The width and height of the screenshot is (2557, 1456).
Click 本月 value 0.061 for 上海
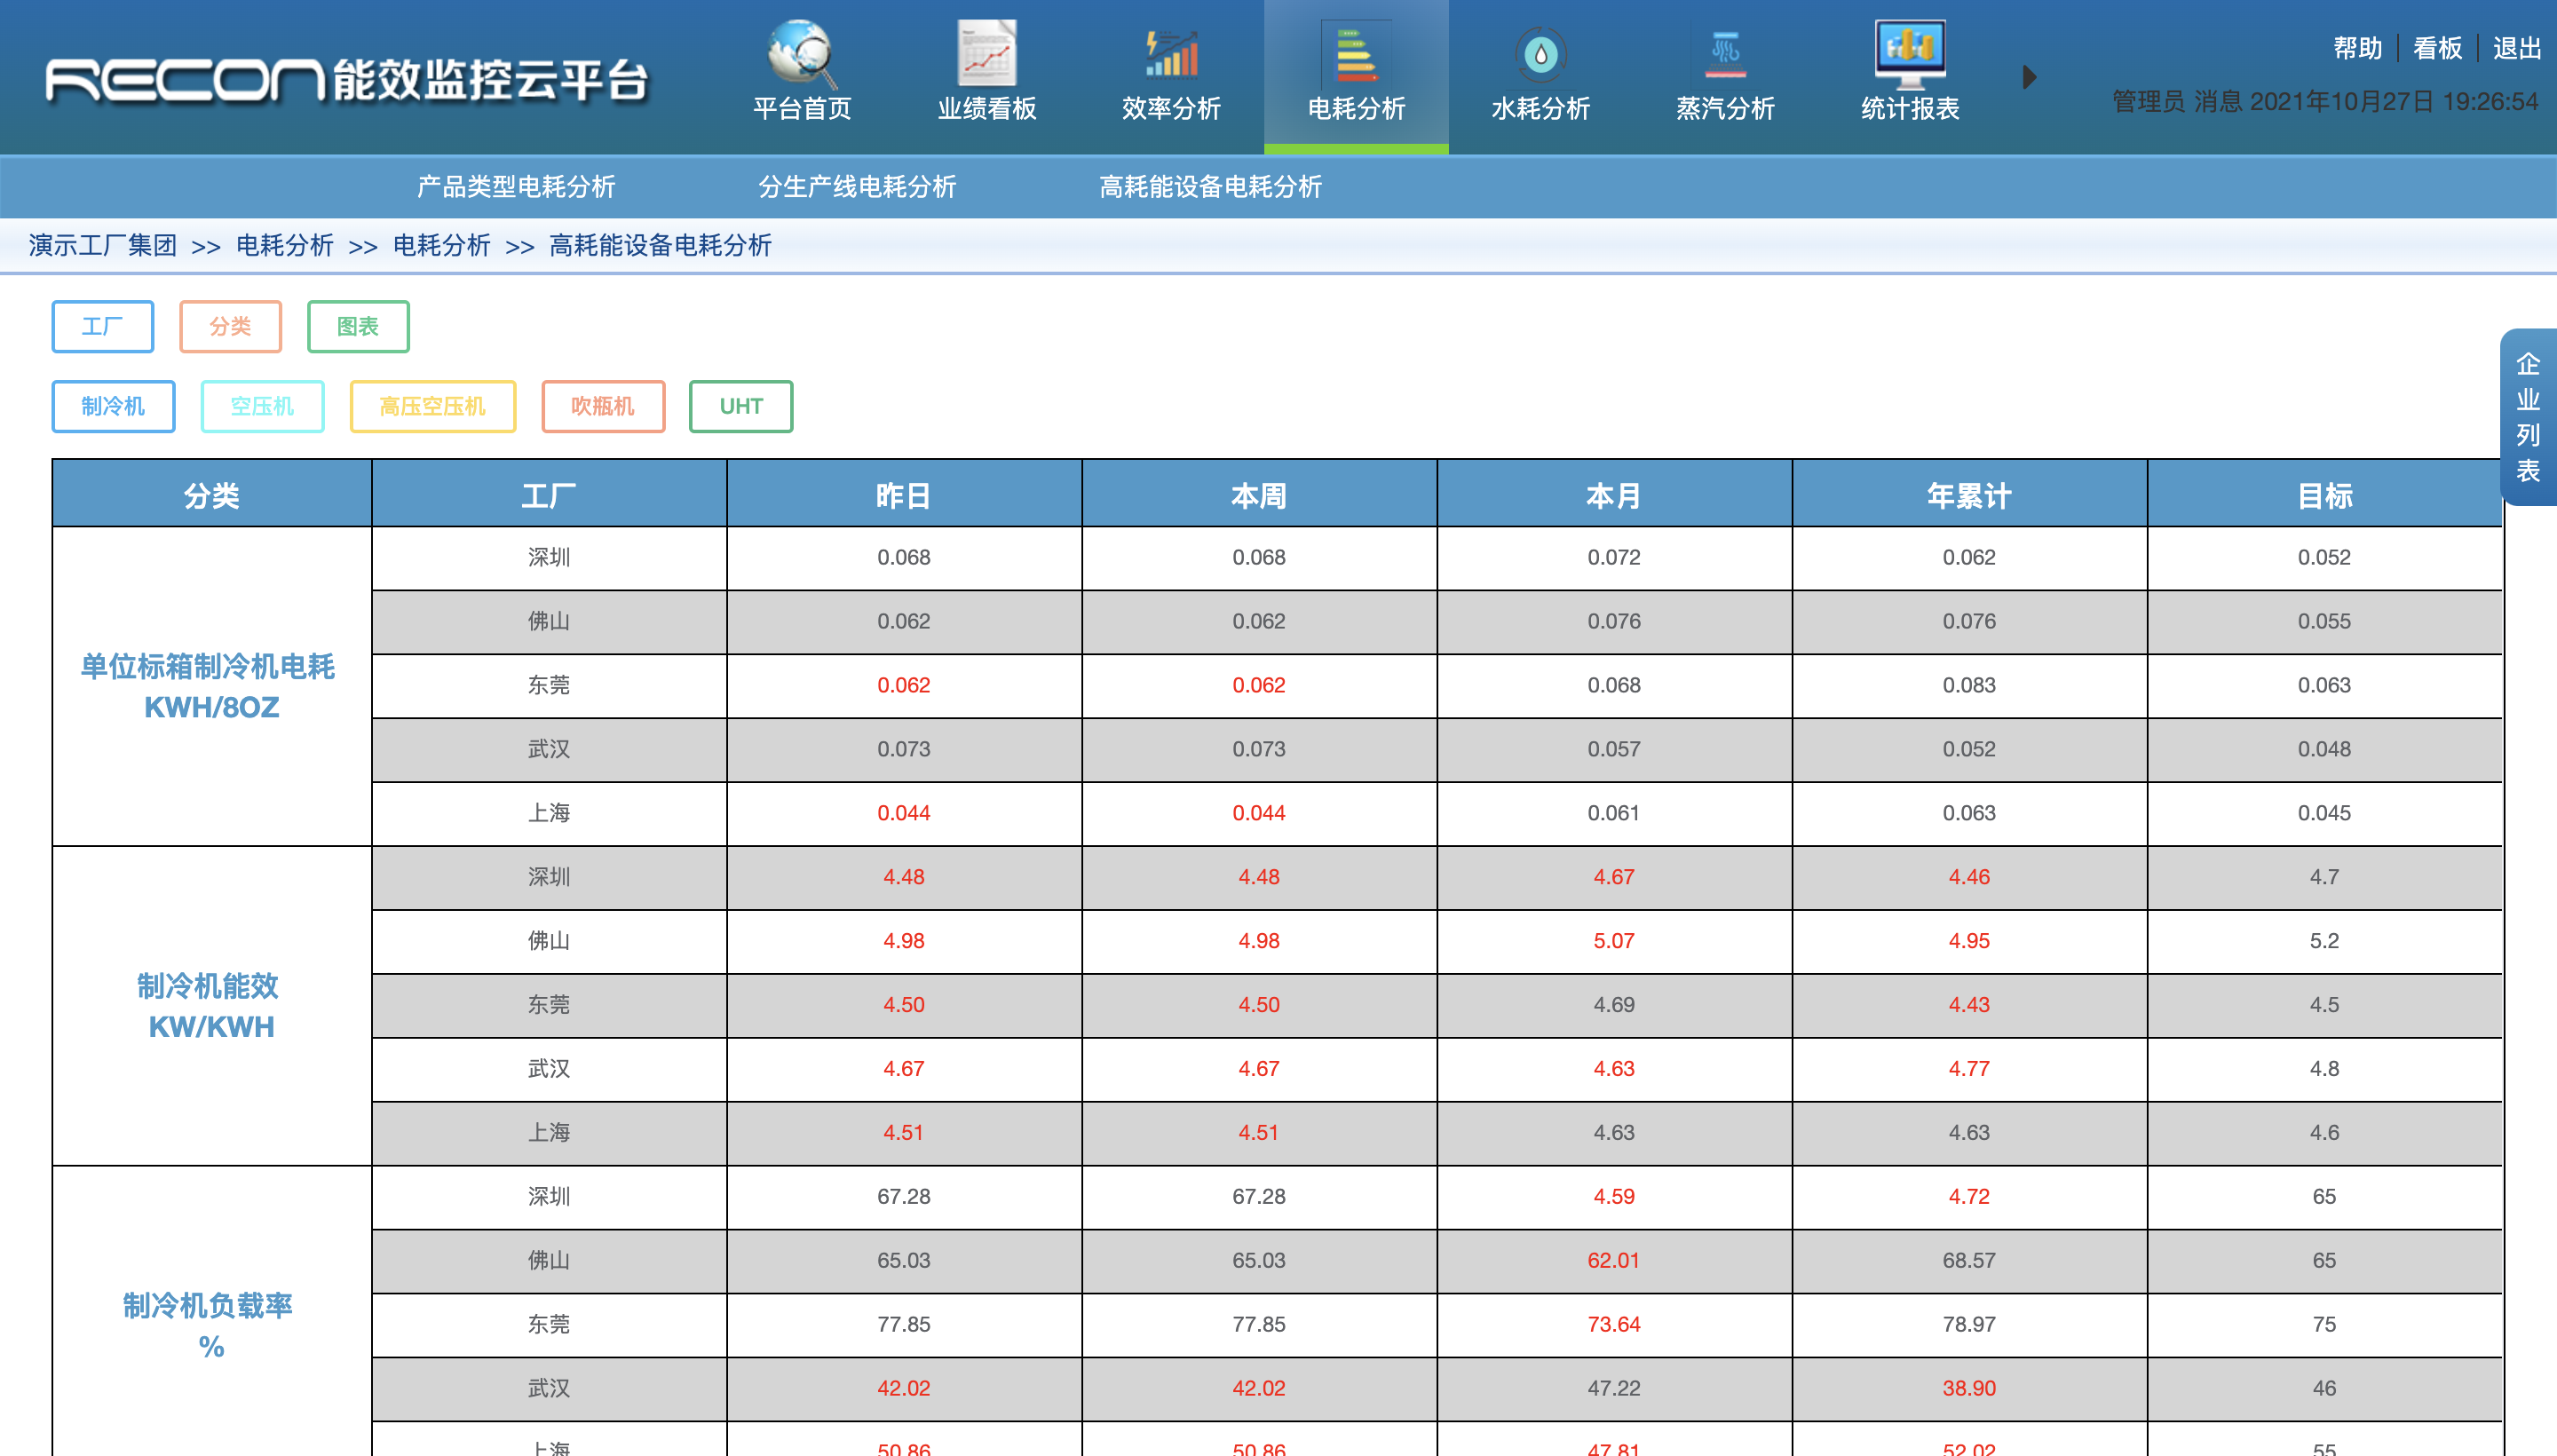pos(1614,813)
